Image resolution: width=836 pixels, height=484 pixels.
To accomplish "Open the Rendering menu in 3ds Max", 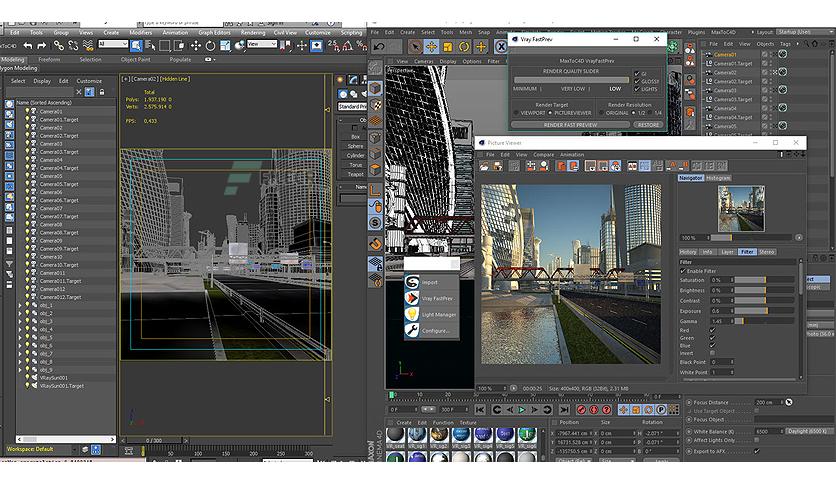I will click(253, 33).
